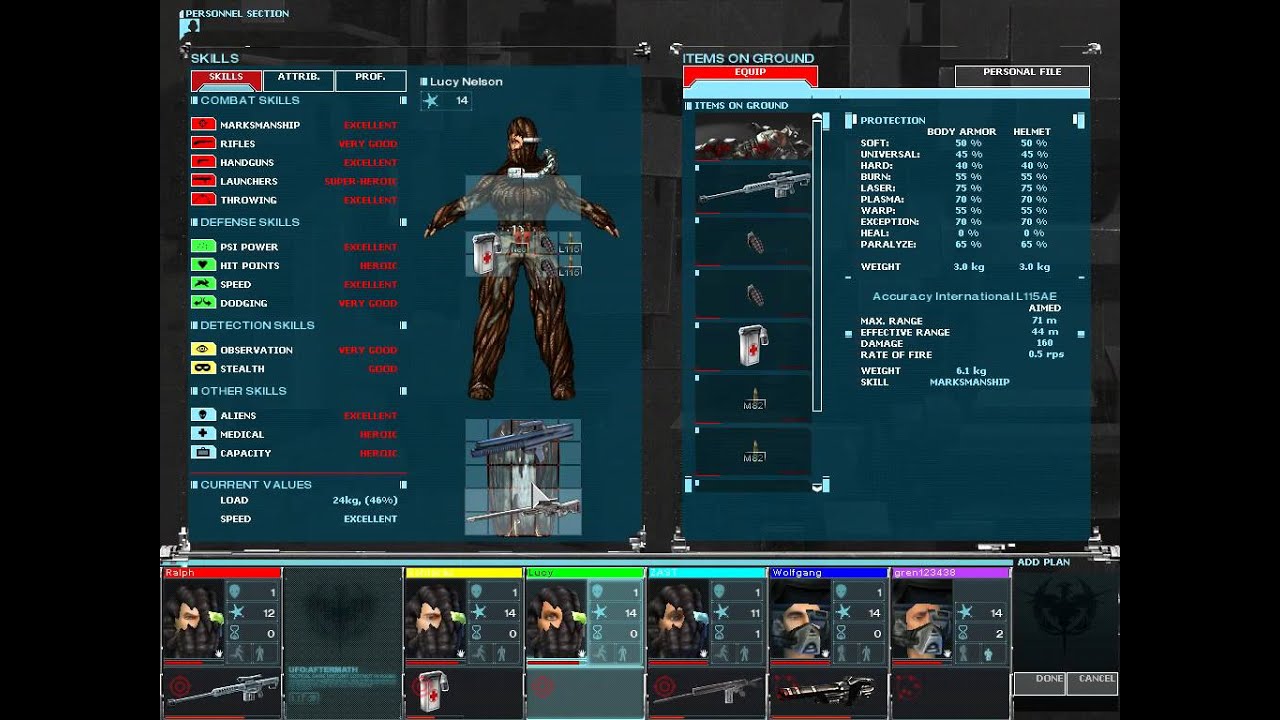
Task: Click the Load value 24kg, (46%)
Action: tap(364, 500)
